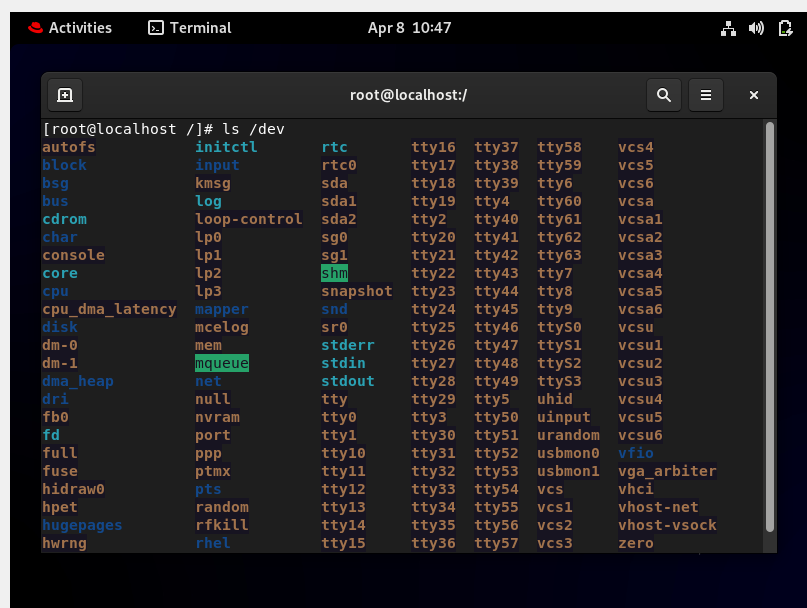Click the highlighted 'shm' entry
The width and height of the screenshot is (807, 608).
pyautogui.click(x=334, y=273)
